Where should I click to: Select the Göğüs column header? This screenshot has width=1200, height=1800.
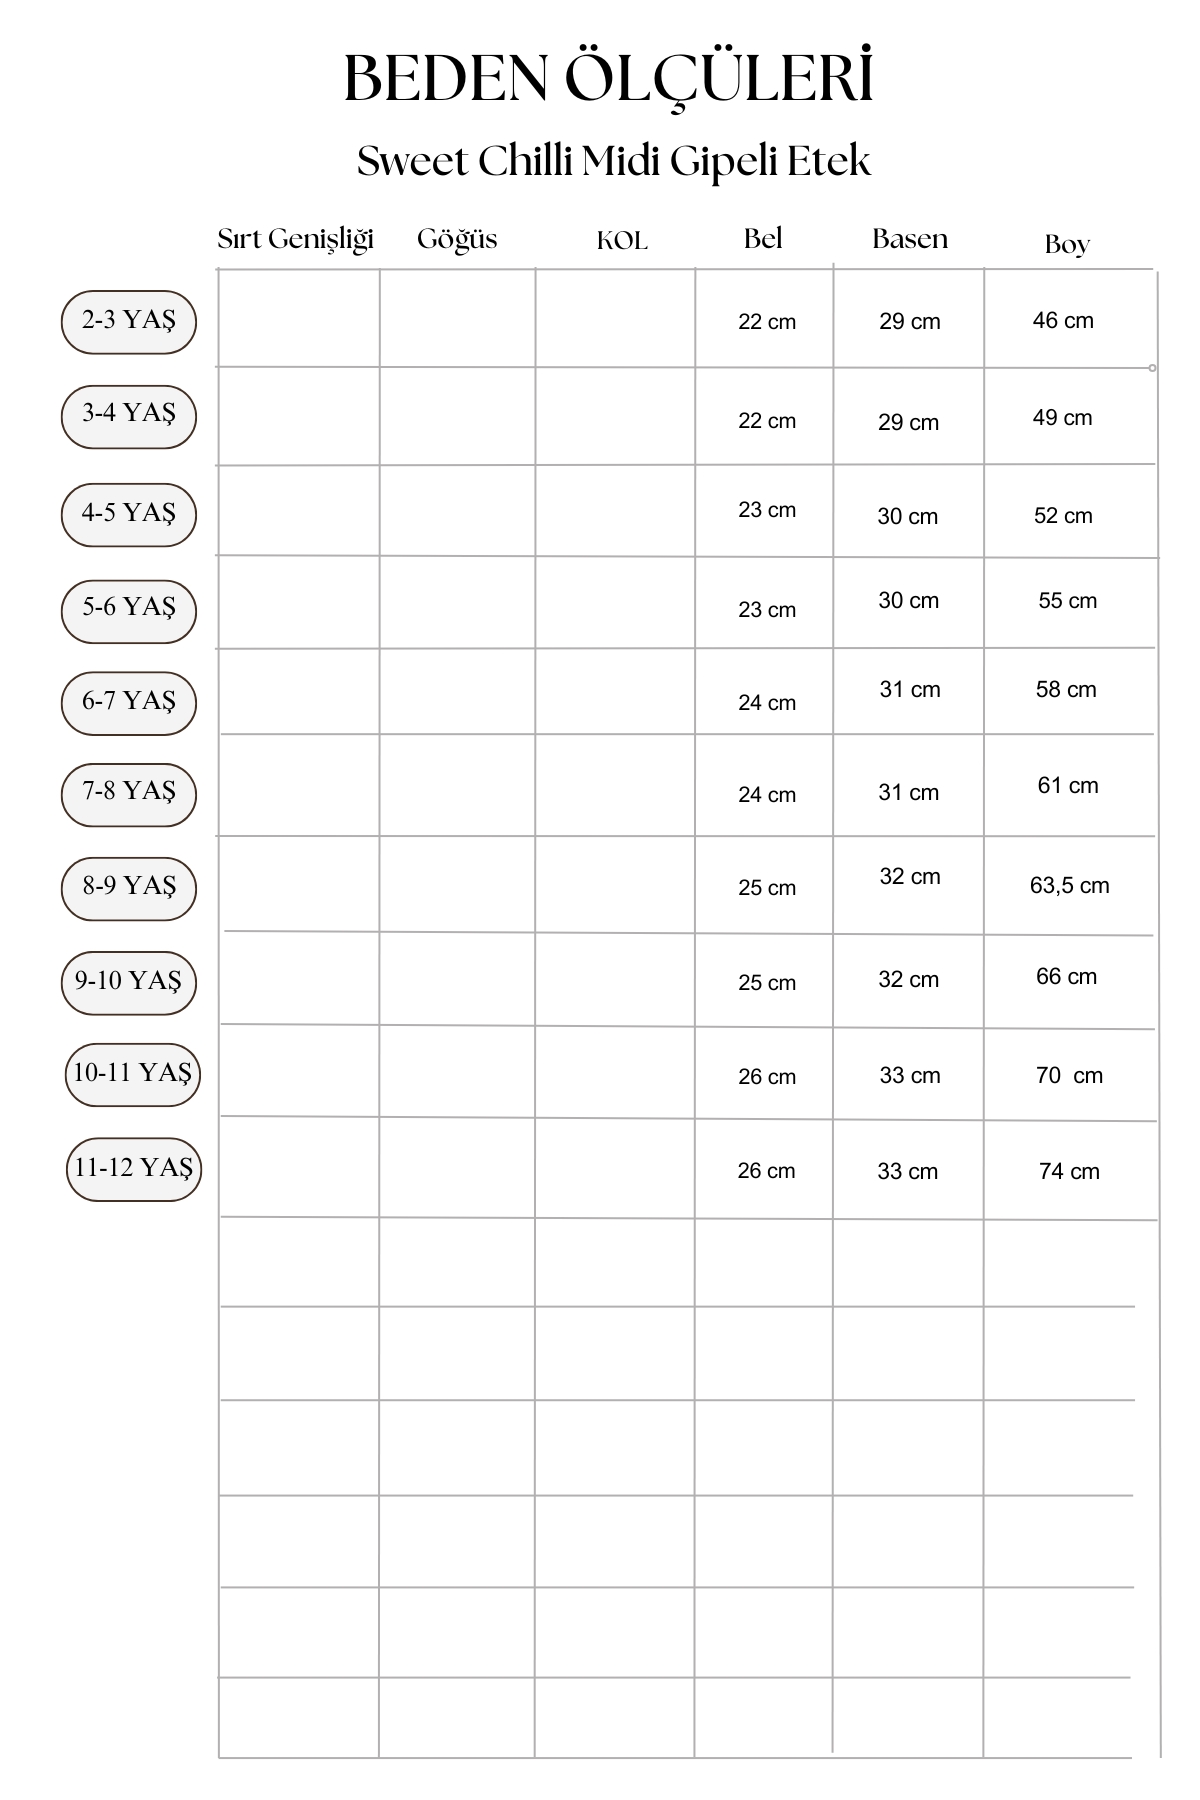(x=457, y=239)
